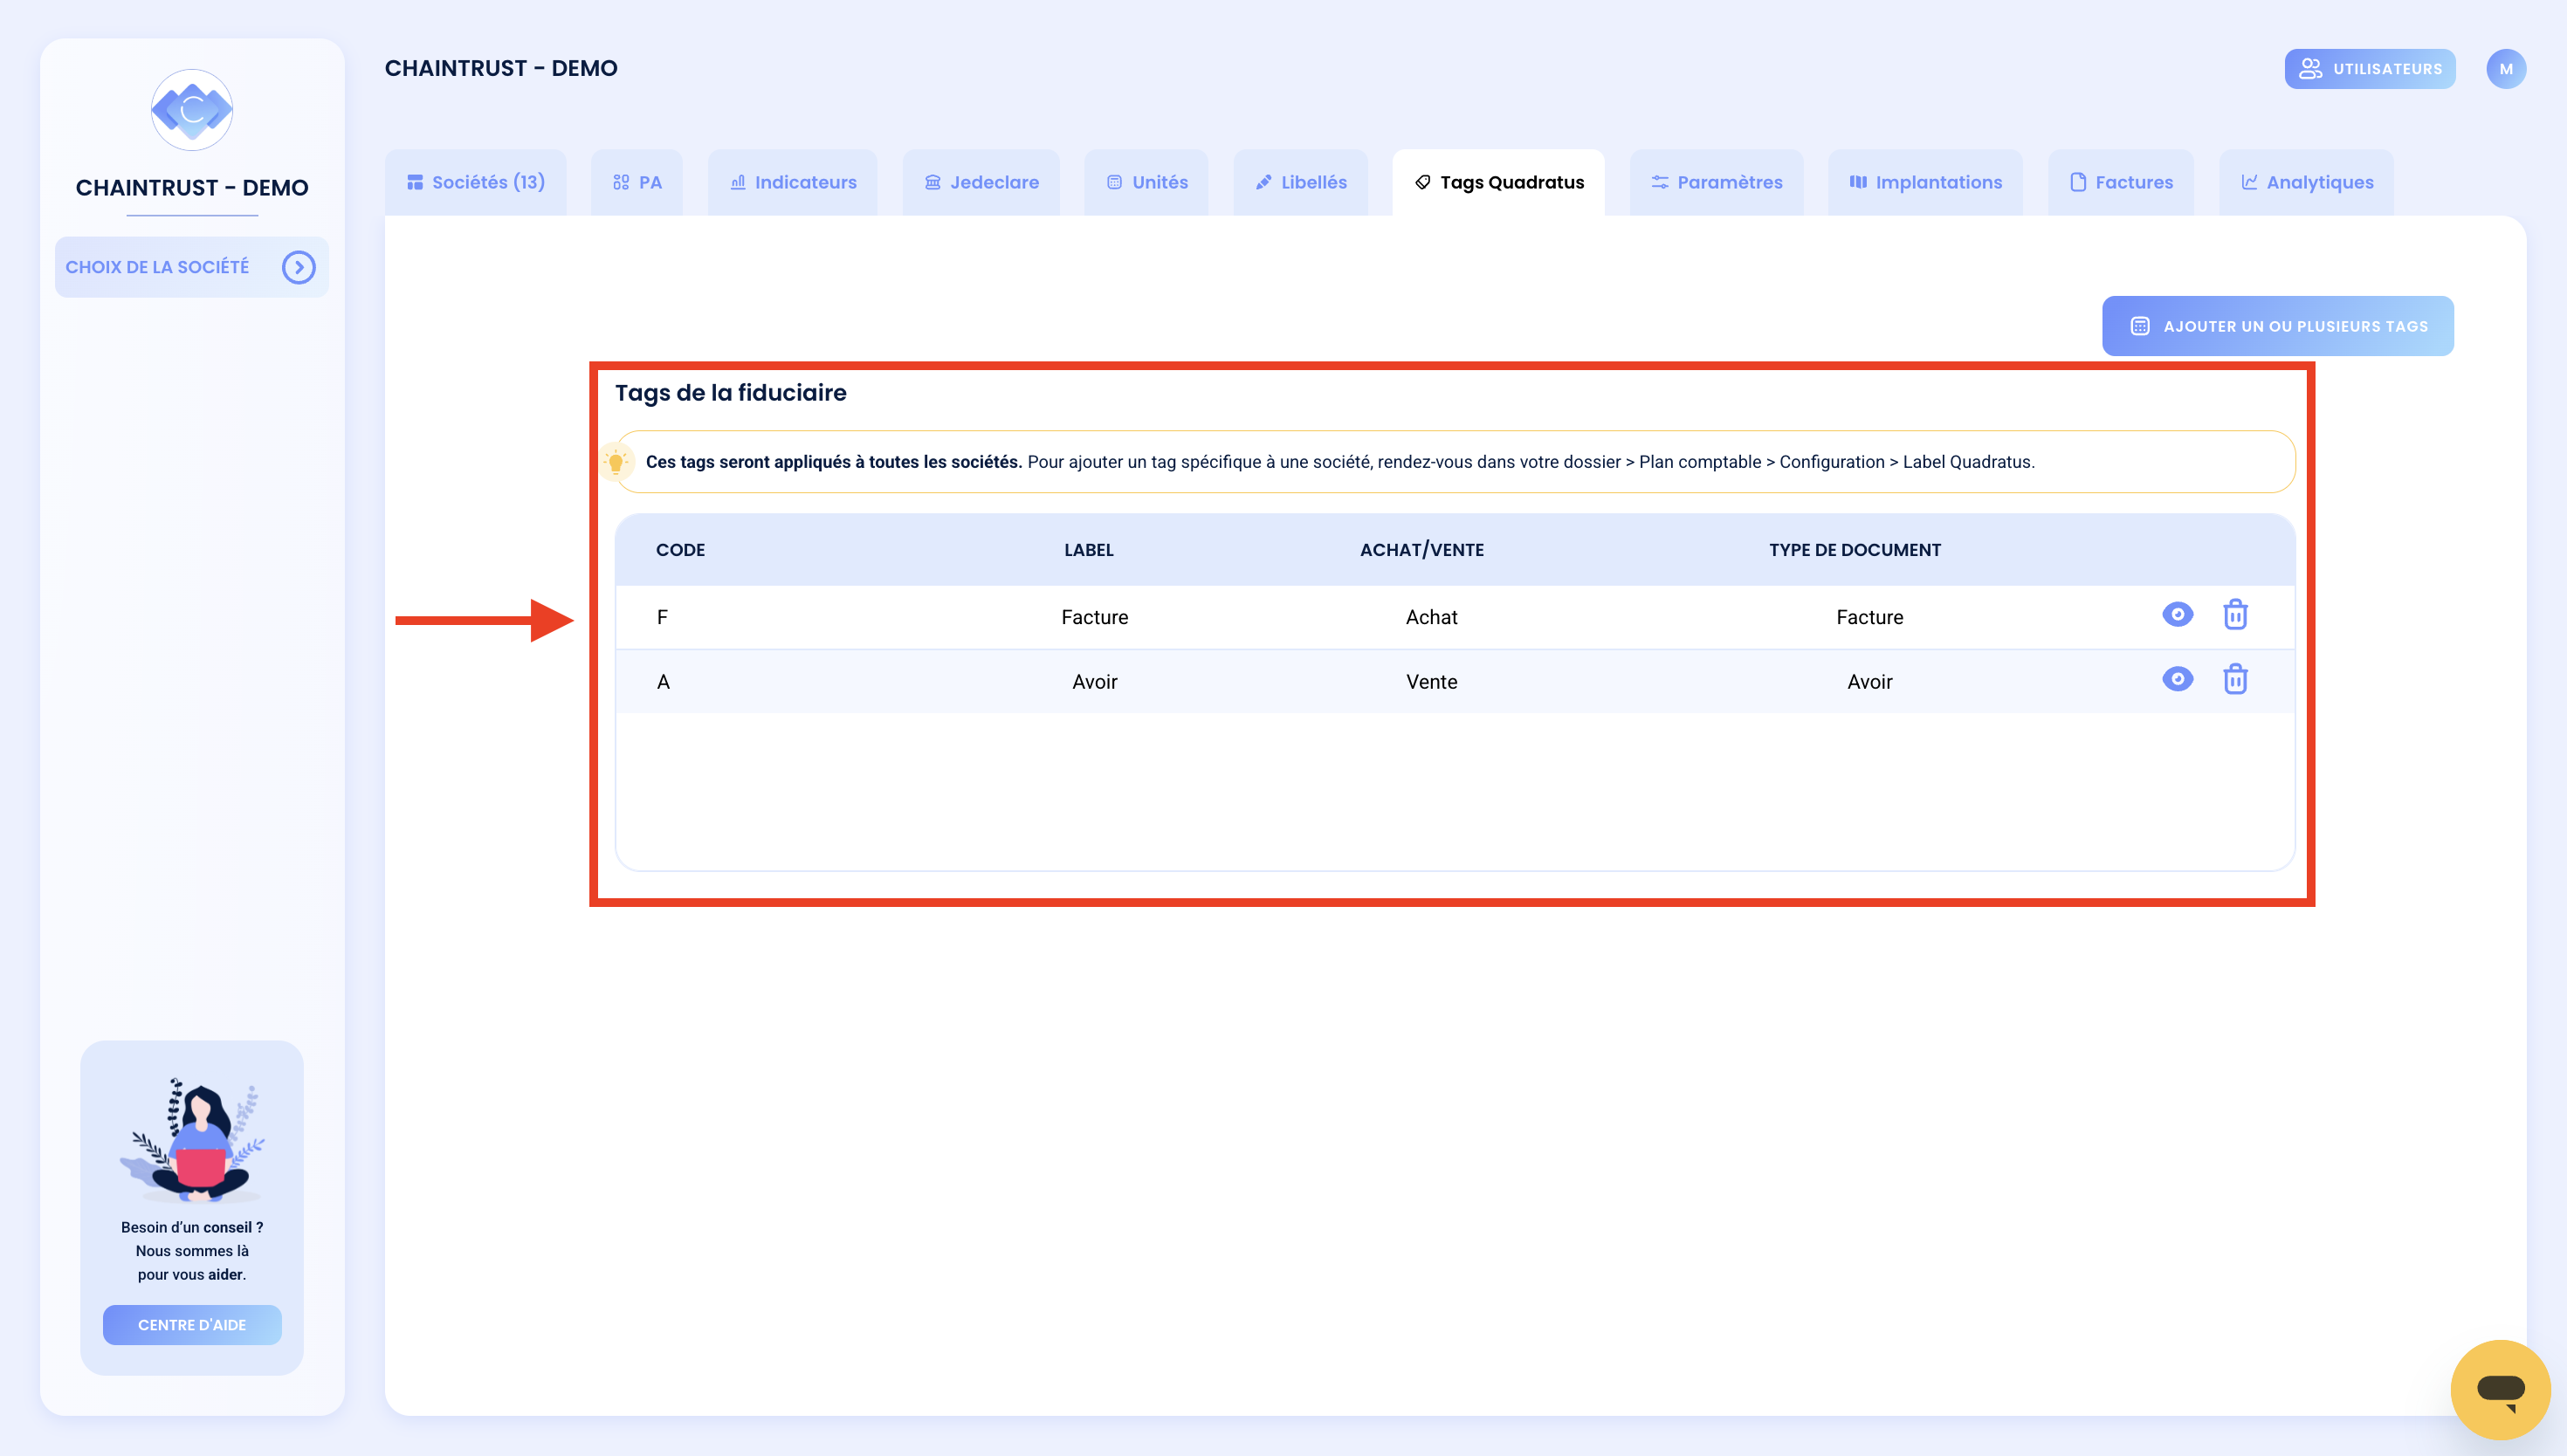
Task: Switch to the PA tab
Action: [637, 182]
